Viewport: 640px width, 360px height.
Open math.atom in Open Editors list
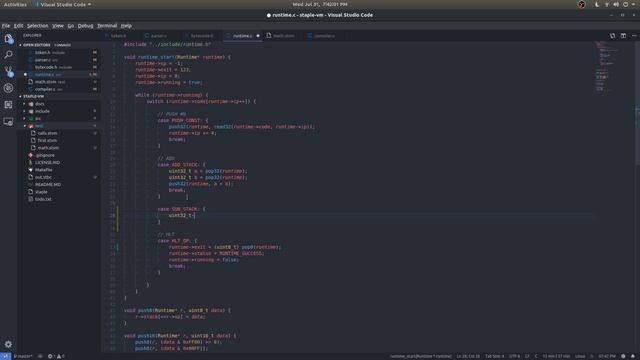point(58,82)
